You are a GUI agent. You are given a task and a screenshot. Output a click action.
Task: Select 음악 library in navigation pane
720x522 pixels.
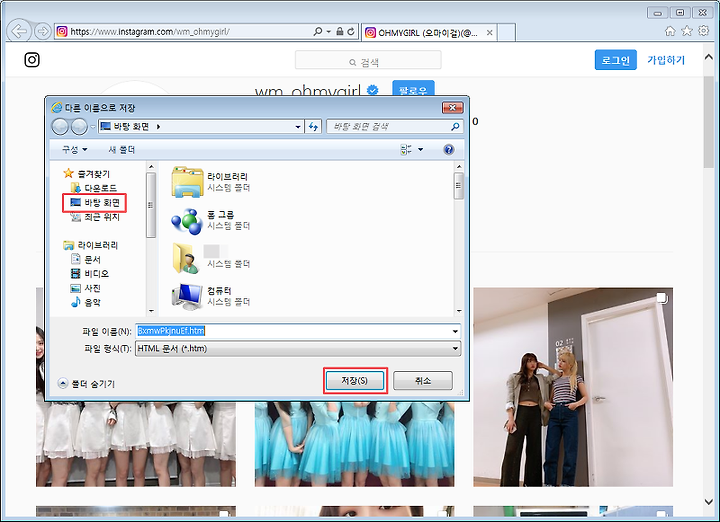86,302
